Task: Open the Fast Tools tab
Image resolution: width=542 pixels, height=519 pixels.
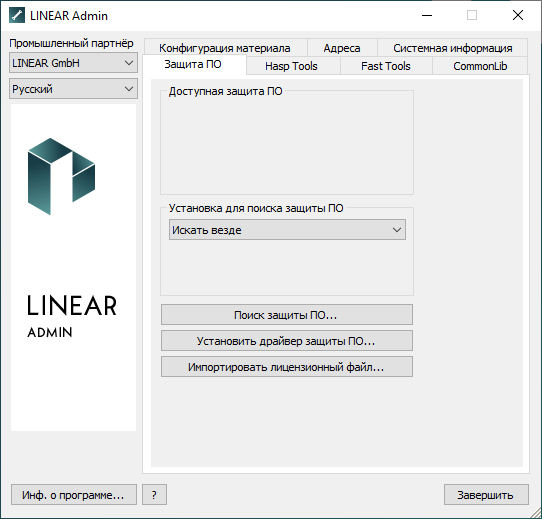Action: click(386, 66)
